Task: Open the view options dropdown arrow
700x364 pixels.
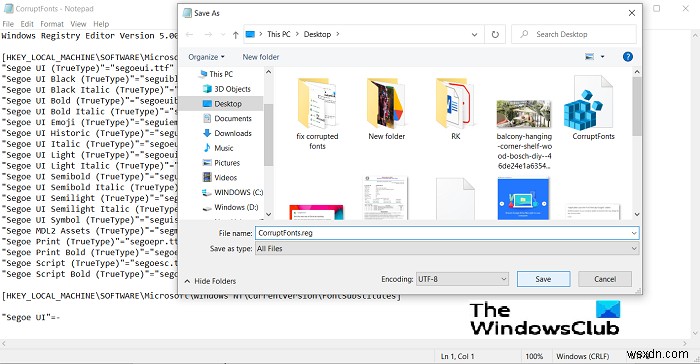Action: pos(602,57)
